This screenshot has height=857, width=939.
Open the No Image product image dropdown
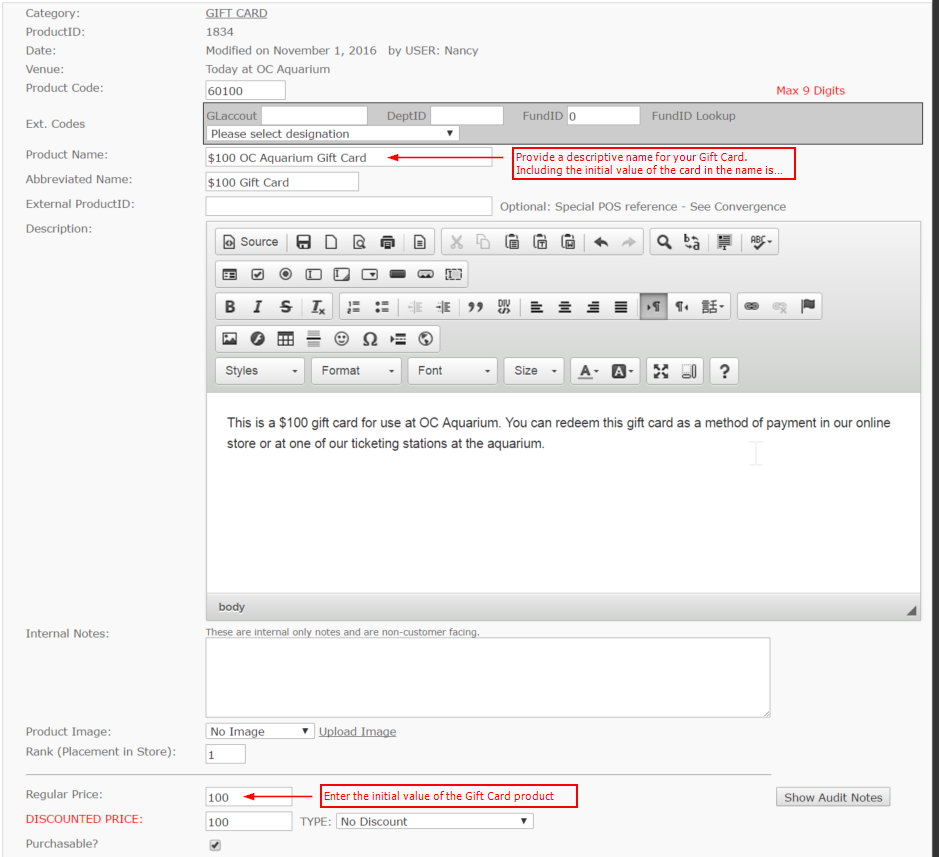pyautogui.click(x=260, y=731)
